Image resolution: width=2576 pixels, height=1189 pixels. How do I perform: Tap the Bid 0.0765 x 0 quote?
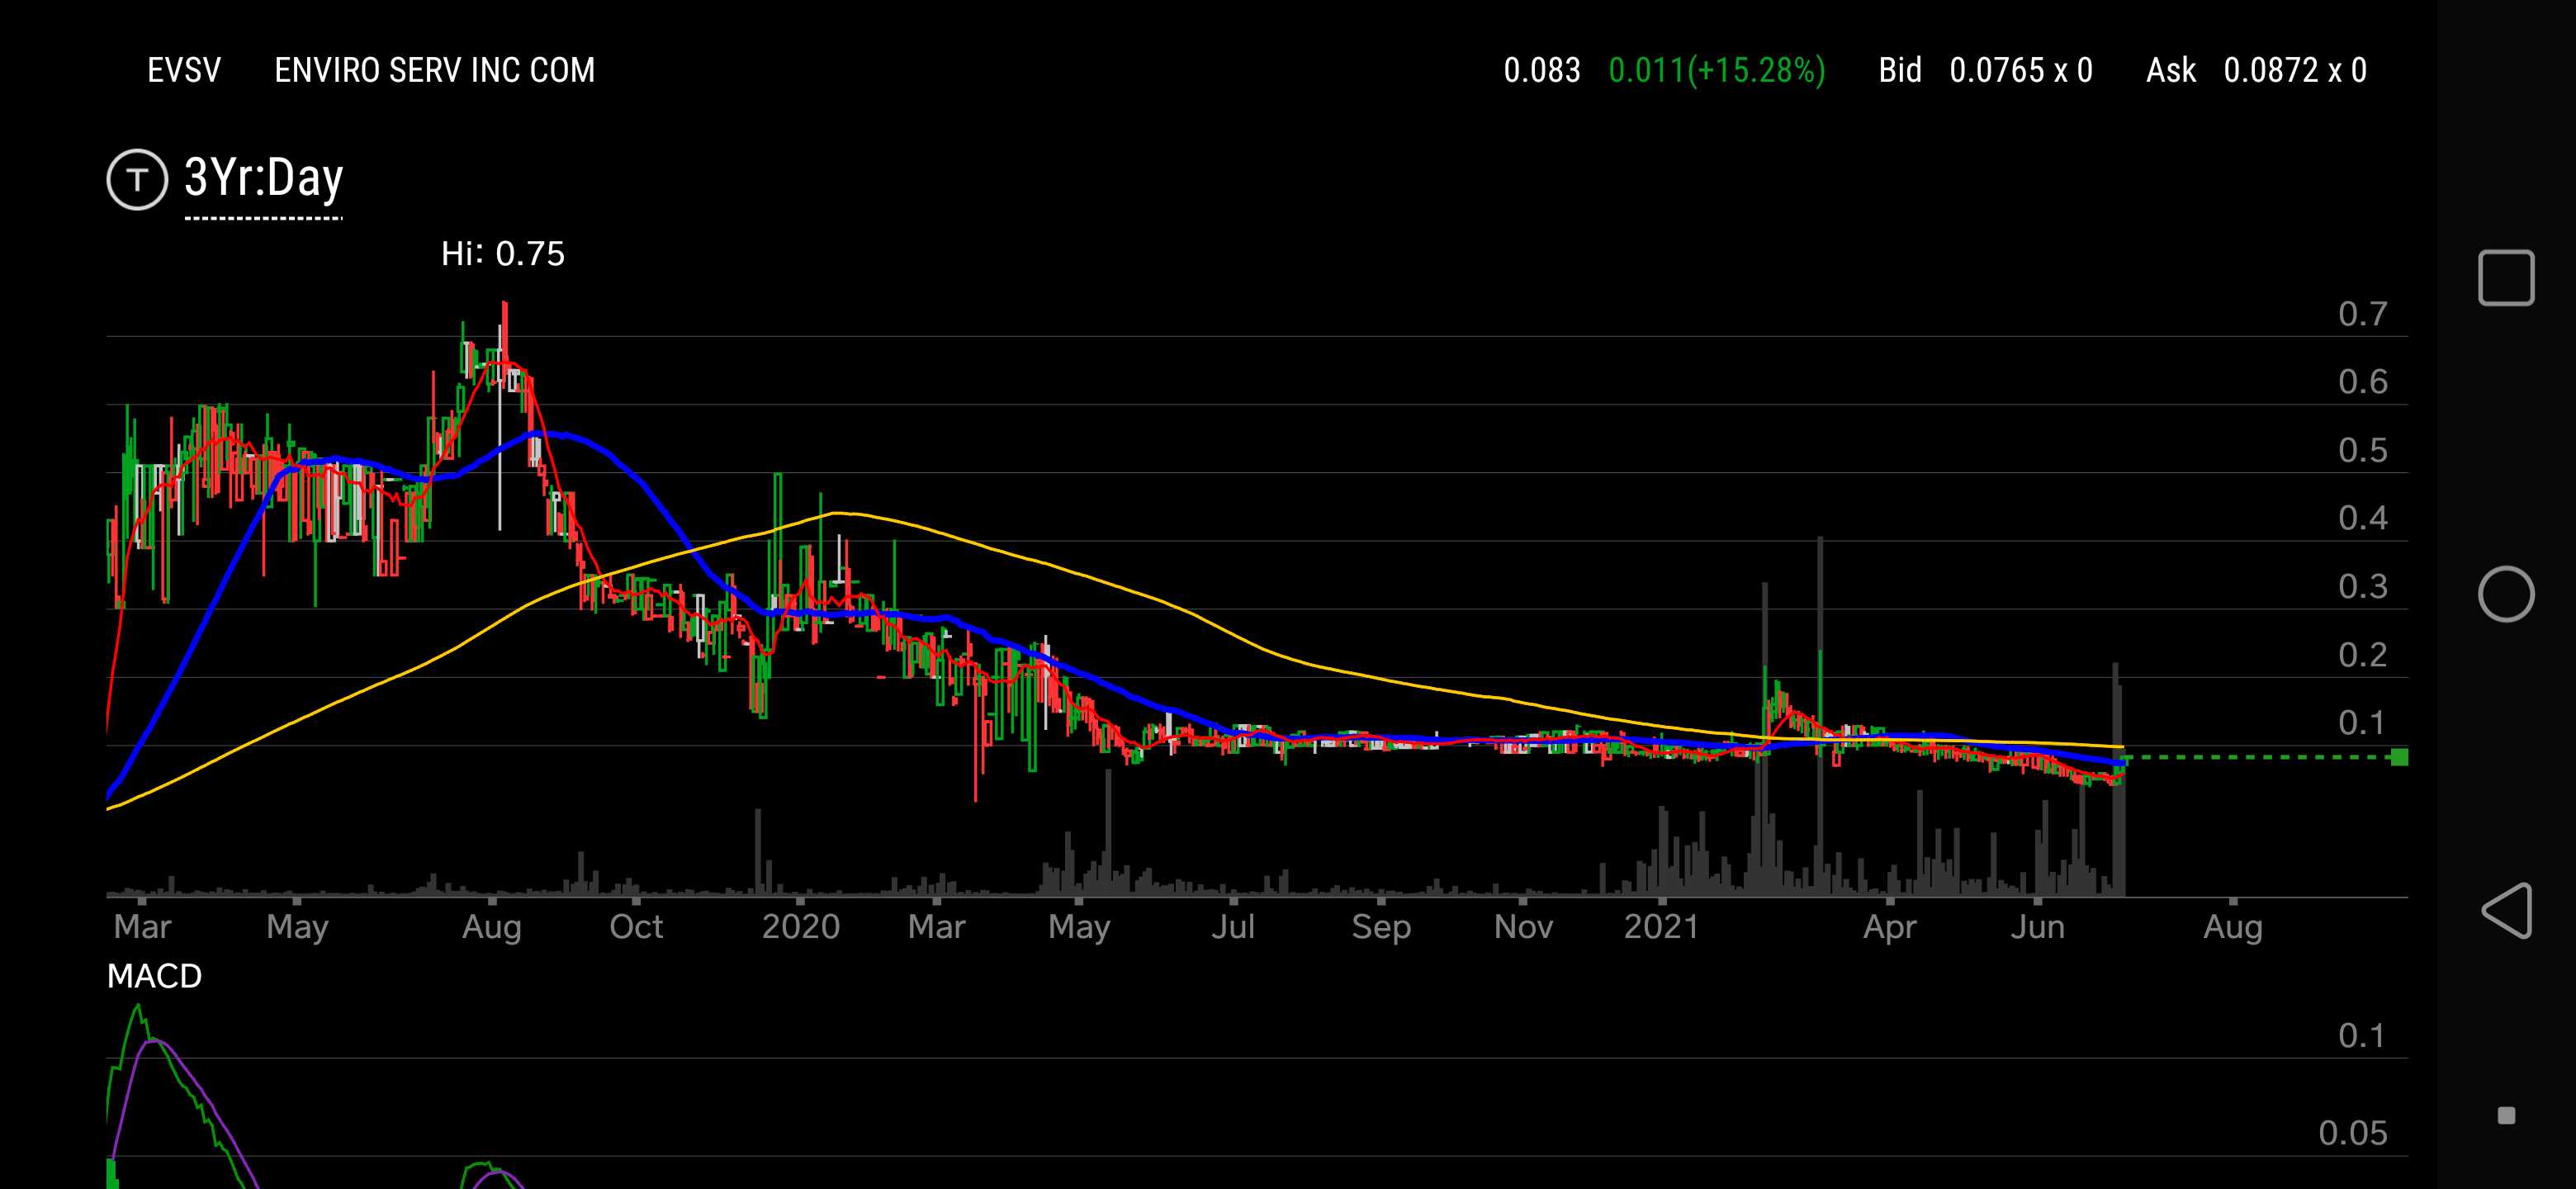[1986, 70]
